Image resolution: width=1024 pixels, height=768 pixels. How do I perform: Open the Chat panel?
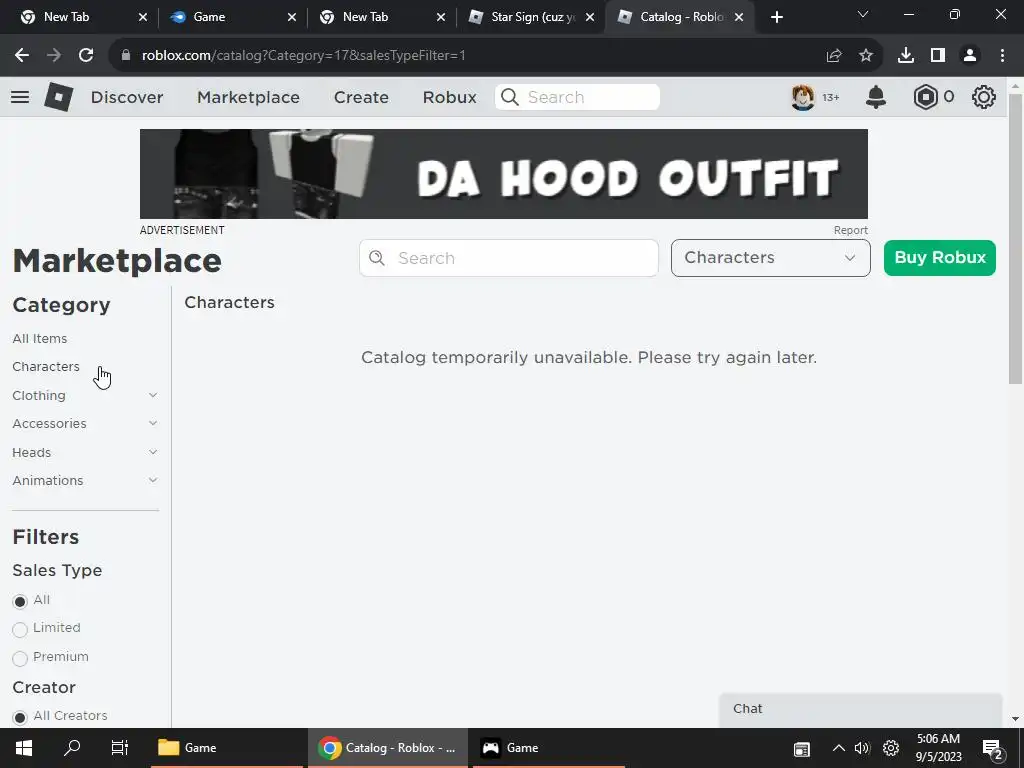click(861, 709)
